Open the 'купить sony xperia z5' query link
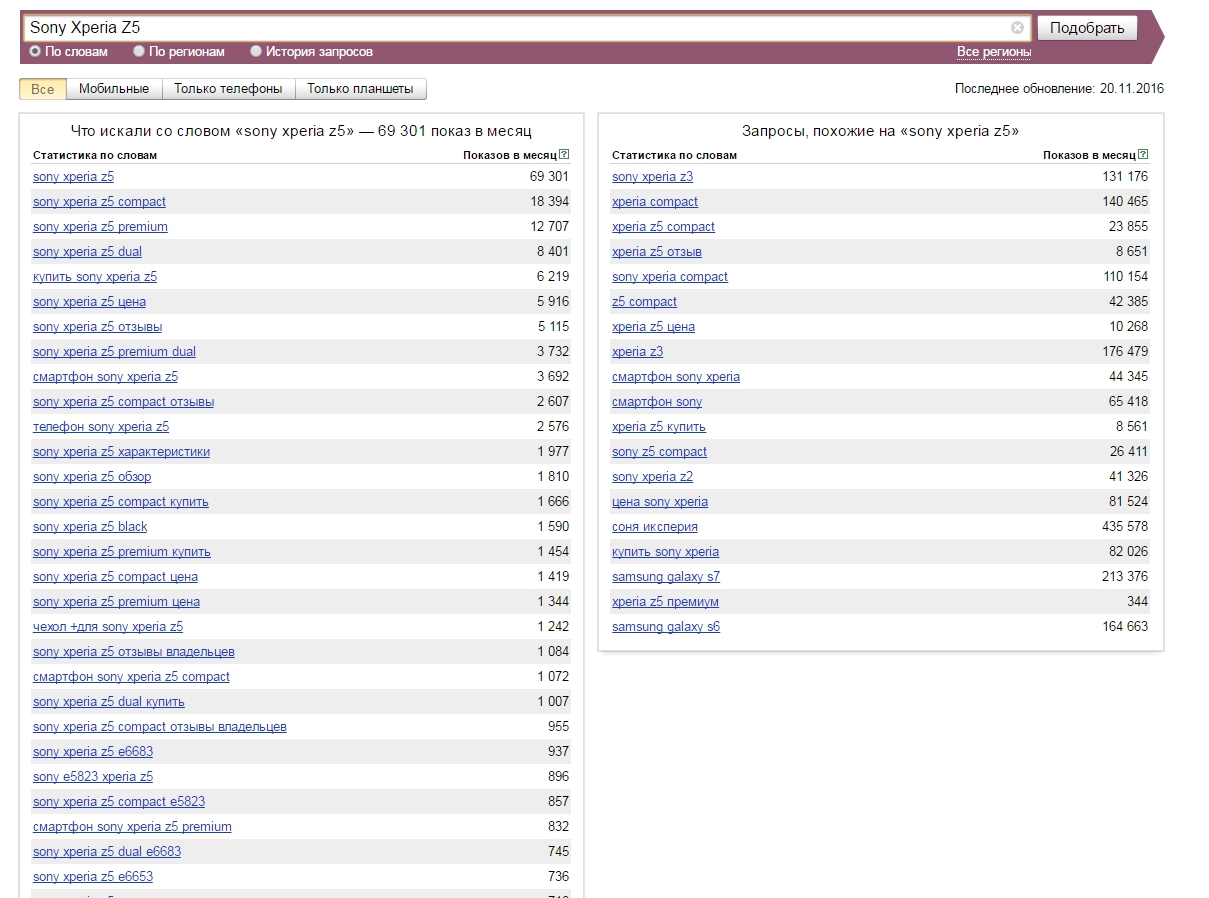The height and width of the screenshot is (898, 1209). (x=95, y=277)
